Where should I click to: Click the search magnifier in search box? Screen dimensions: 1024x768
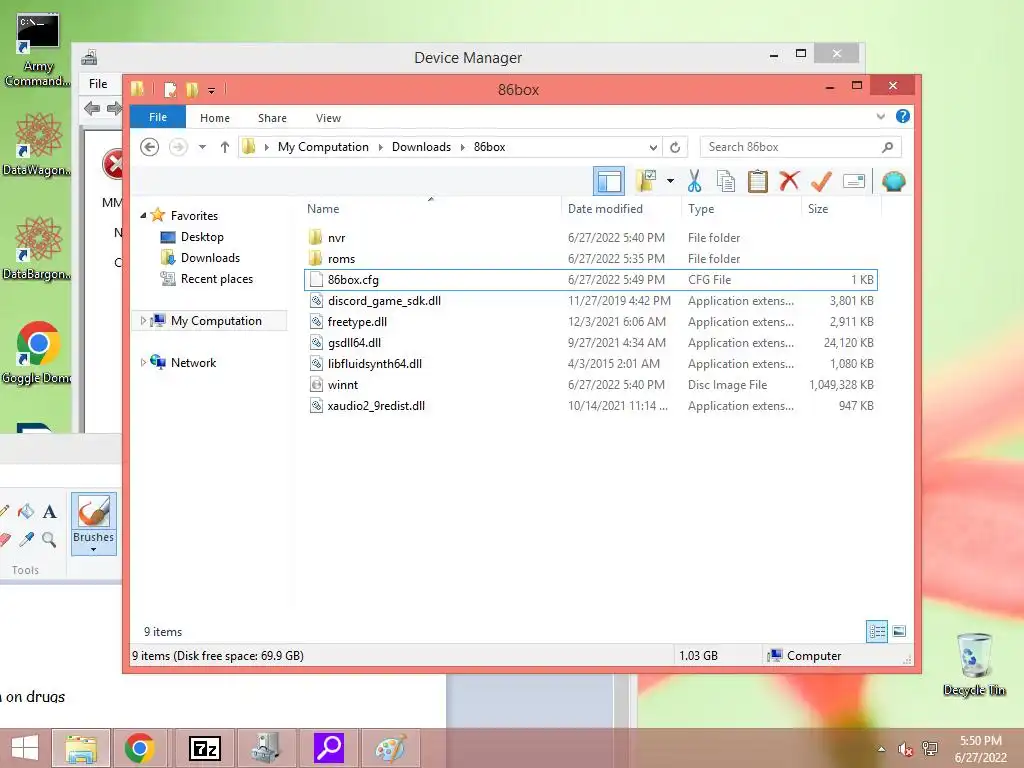point(888,147)
